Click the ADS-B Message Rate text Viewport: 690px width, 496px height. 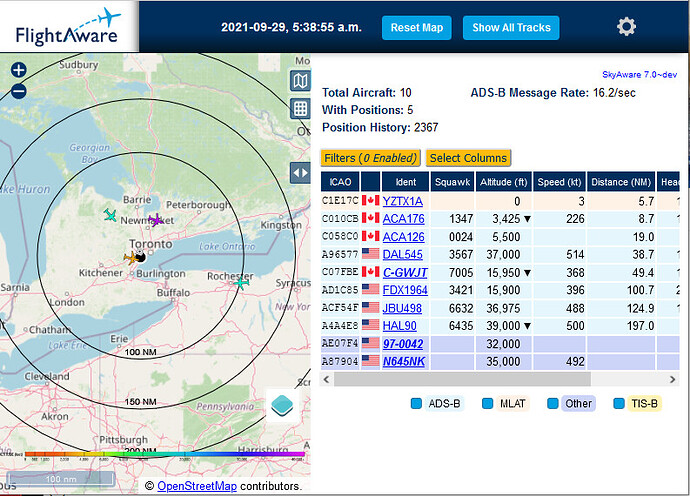pyautogui.click(x=553, y=92)
